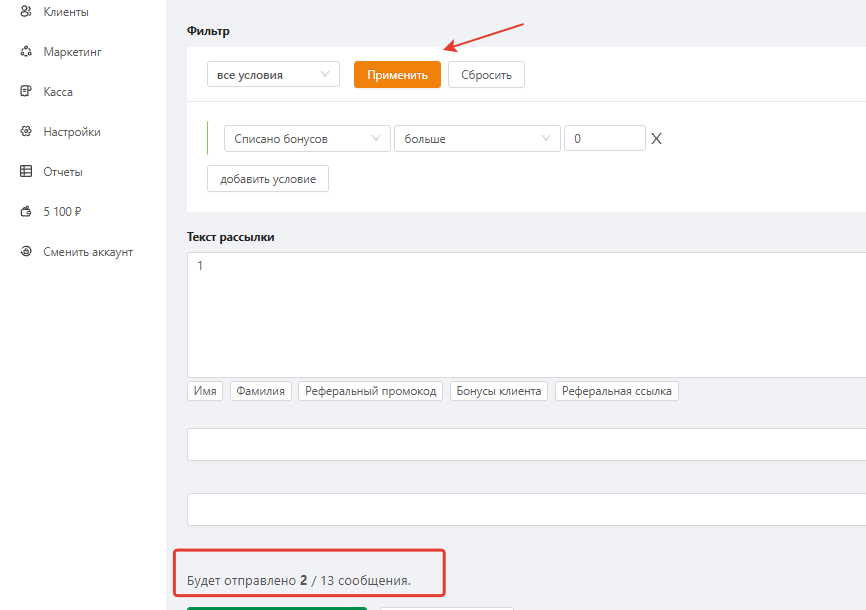Go to the Касса menu section
The image size is (866, 610).
click(58, 92)
